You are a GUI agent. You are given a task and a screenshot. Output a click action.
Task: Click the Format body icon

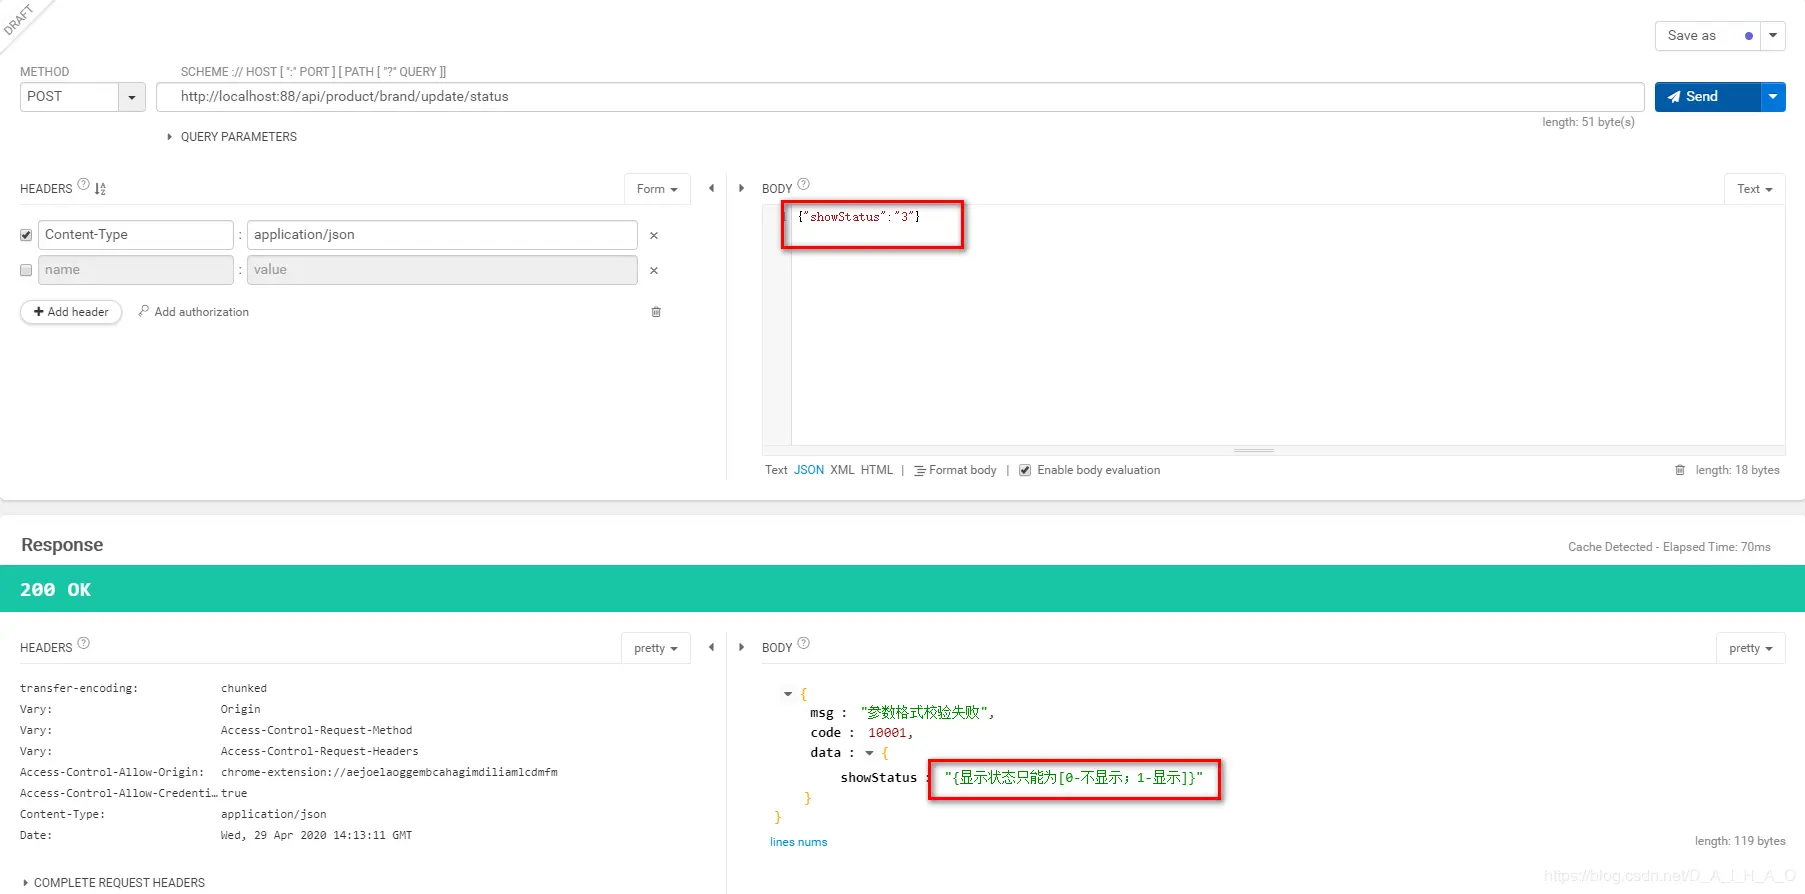pyautogui.click(x=920, y=470)
